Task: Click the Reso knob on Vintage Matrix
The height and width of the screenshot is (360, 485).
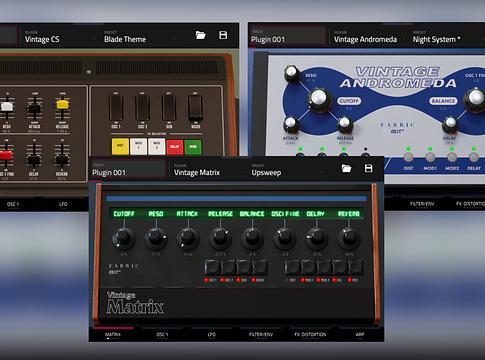Action: pyautogui.click(x=156, y=237)
